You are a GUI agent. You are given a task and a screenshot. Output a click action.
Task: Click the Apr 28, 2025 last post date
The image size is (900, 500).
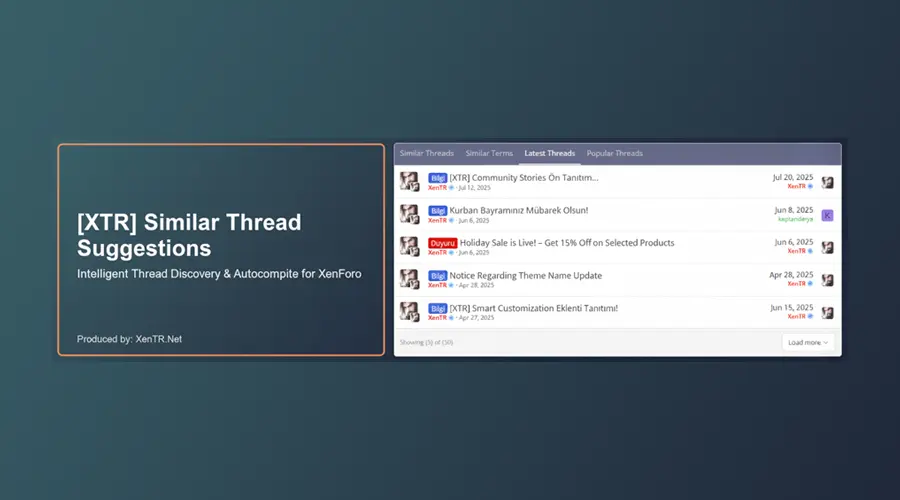point(790,275)
